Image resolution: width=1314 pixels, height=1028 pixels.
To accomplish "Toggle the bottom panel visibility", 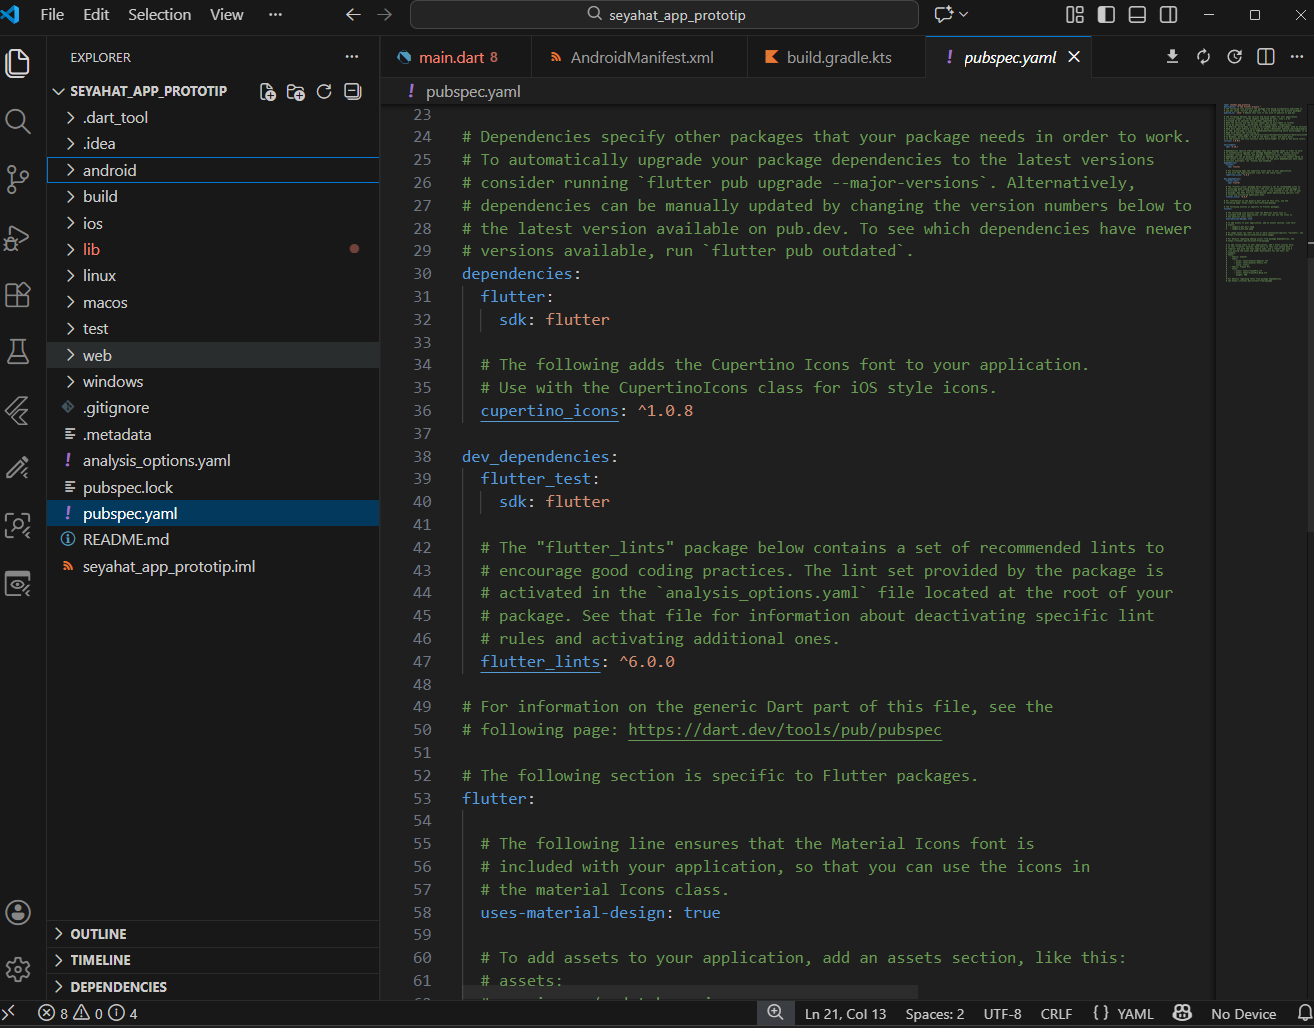I will 1137,14.
